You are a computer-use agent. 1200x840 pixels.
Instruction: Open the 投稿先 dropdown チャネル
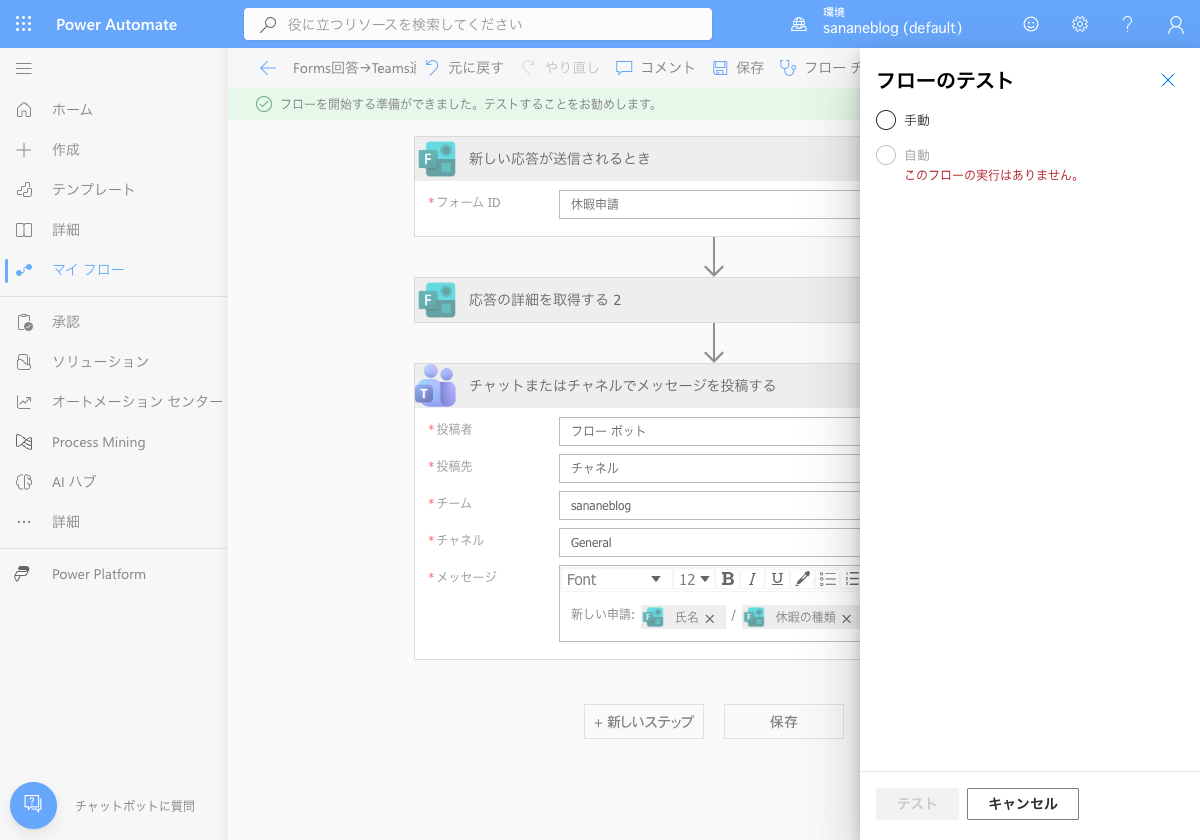pyautogui.click(x=709, y=468)
